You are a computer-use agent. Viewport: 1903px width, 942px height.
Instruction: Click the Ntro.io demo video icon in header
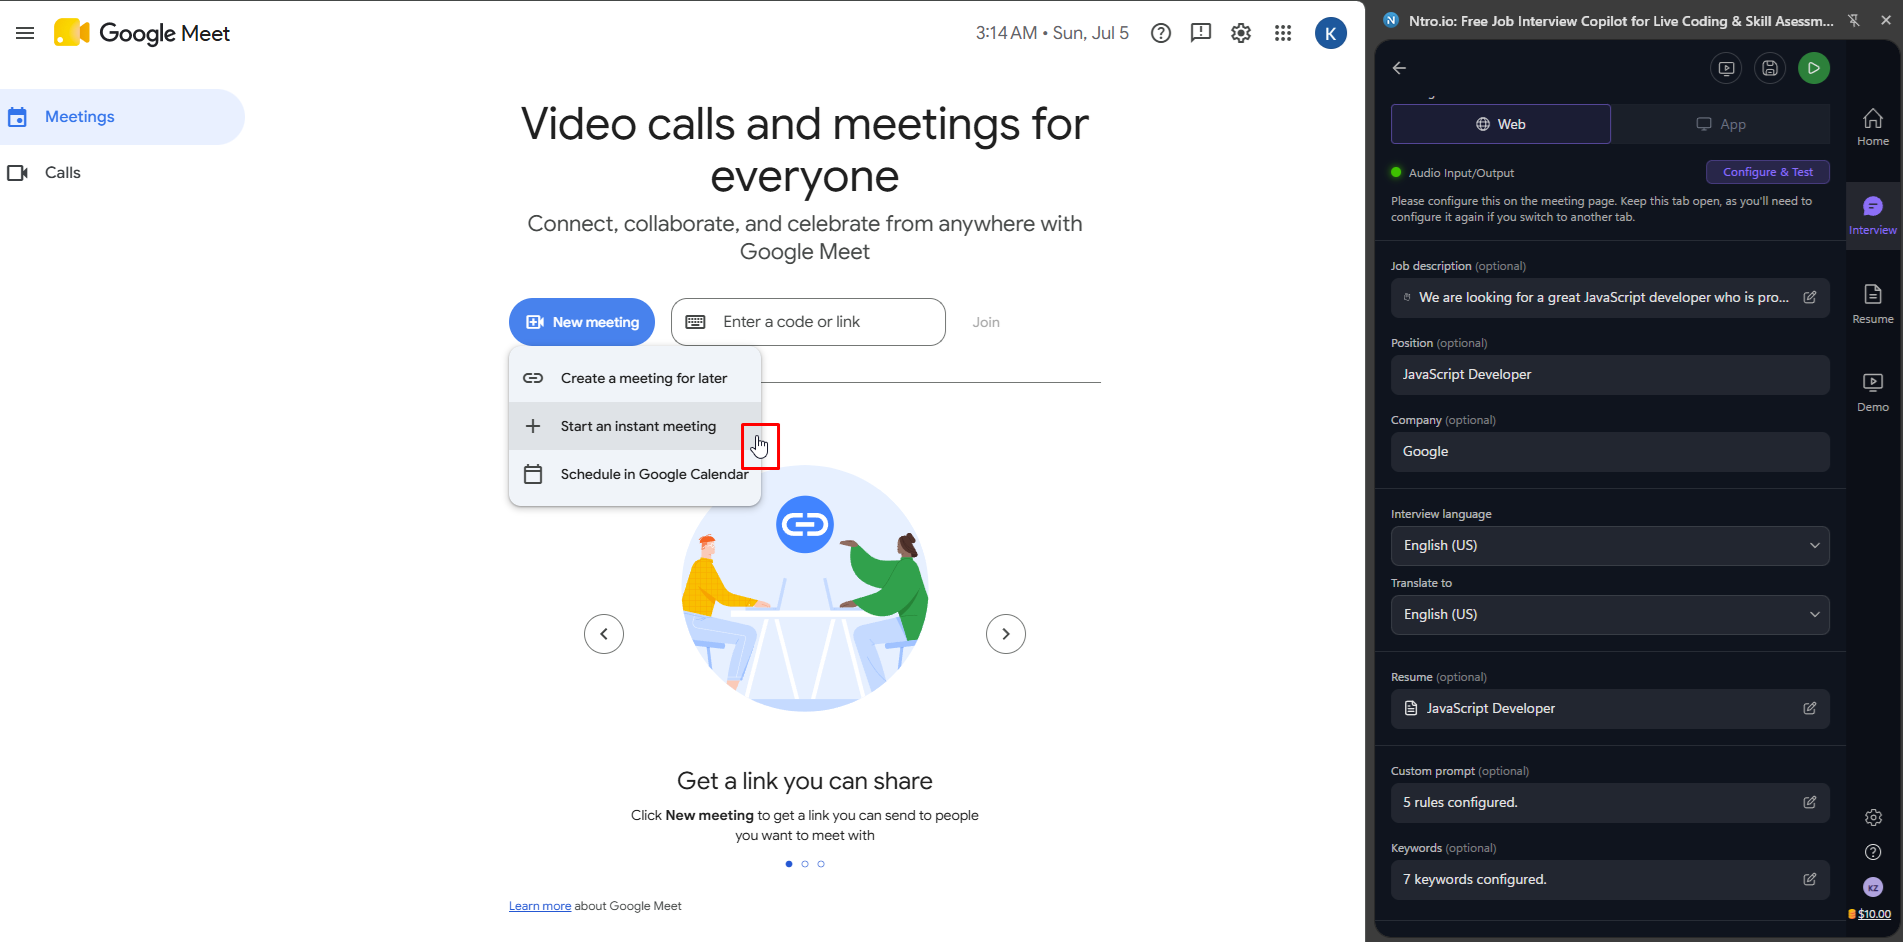pos(1726,68)
